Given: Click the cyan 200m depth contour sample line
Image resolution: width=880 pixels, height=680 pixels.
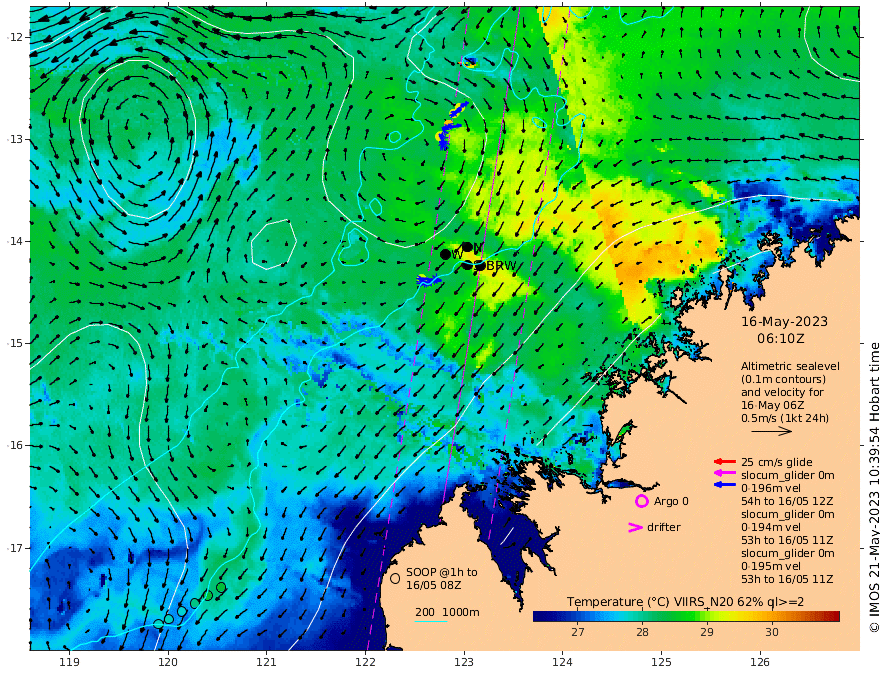Looking at the screenshot, I should 431,622.
